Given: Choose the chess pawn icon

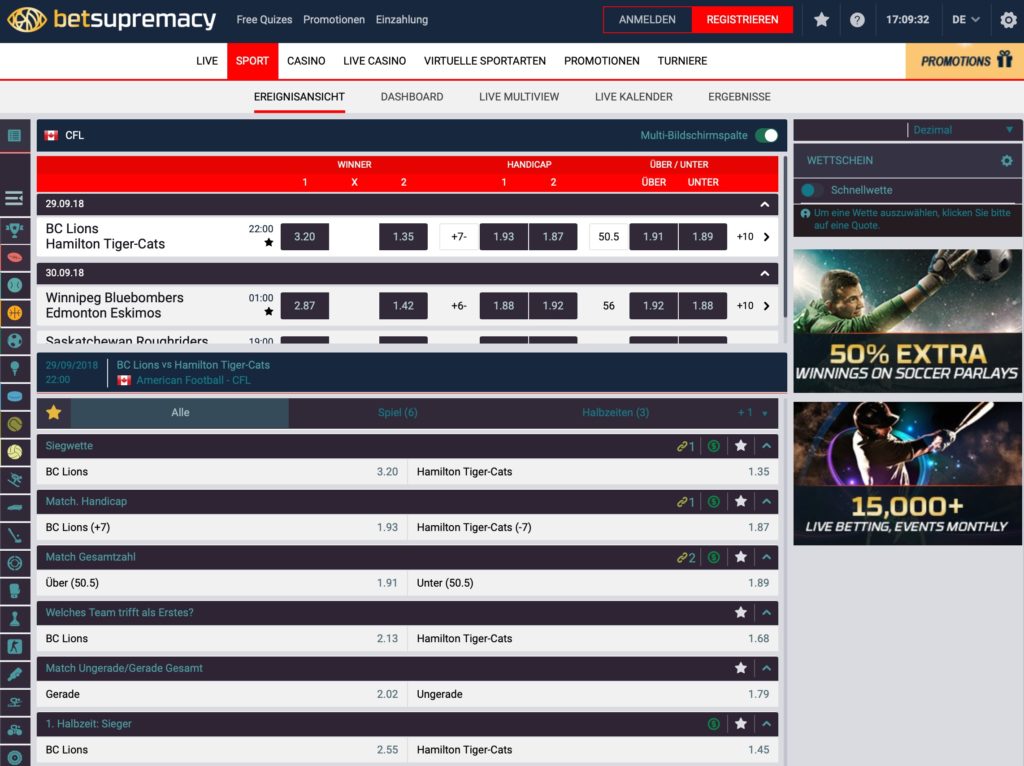Looking at the screenshot, I should 14,618.
